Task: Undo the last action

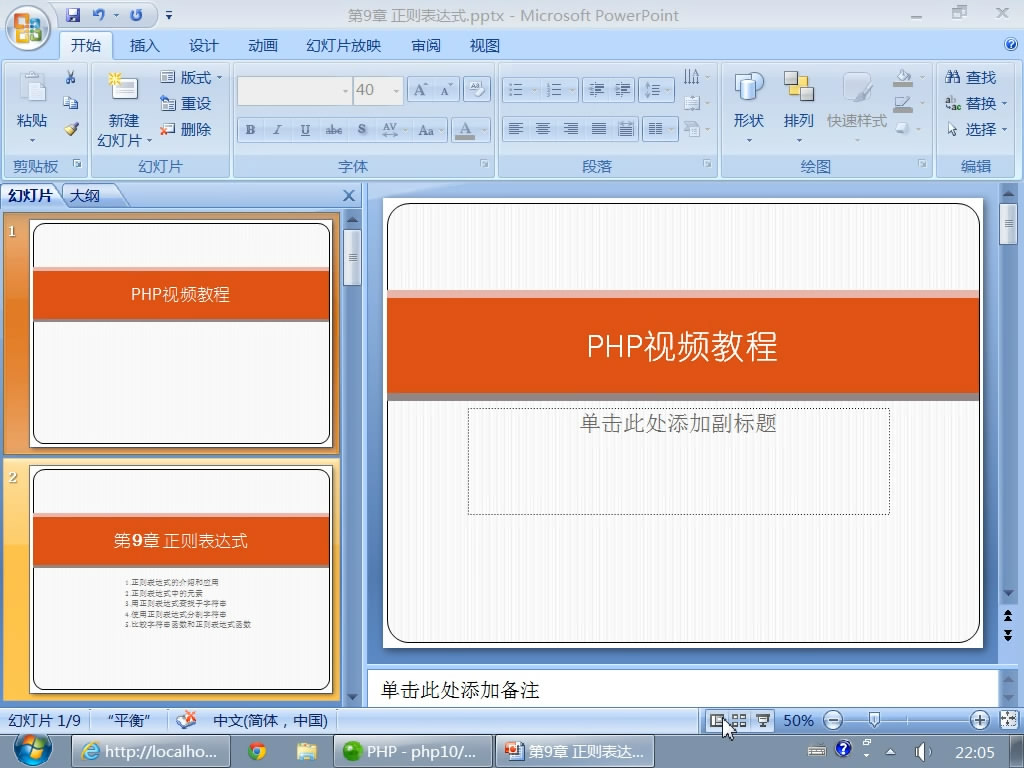Action: [x=98, y=14]
